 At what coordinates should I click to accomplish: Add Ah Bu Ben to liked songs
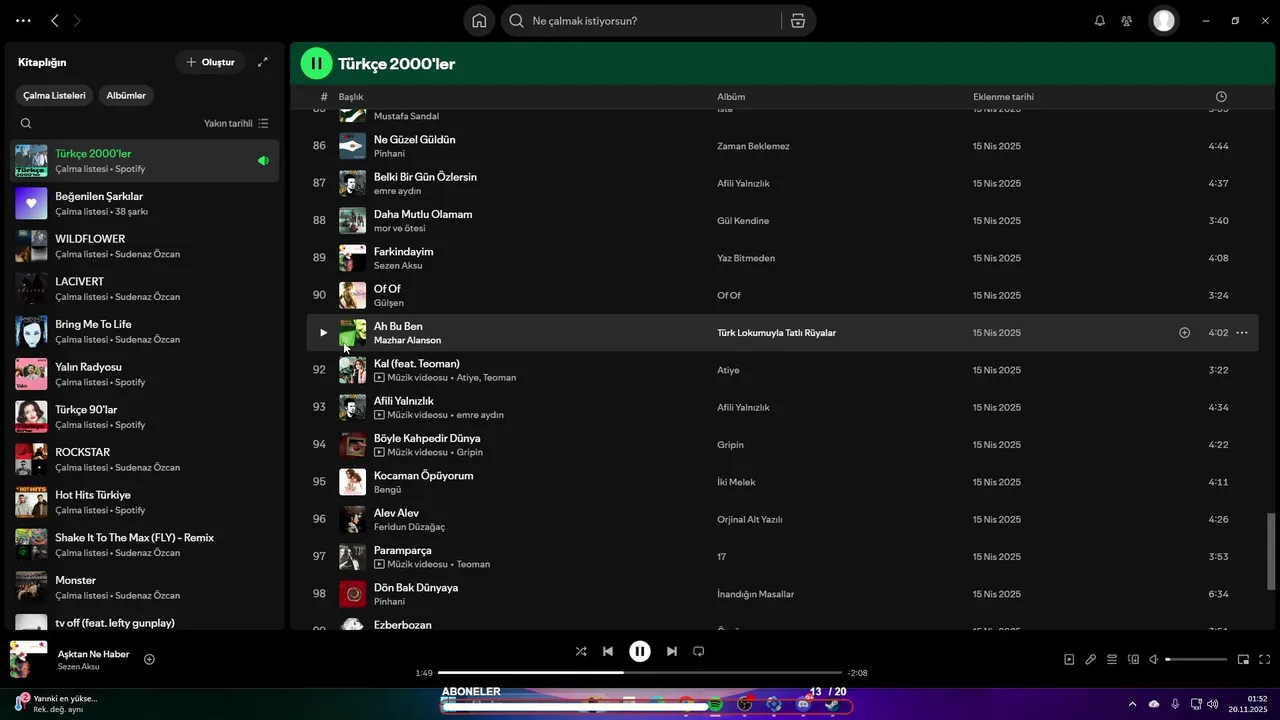[x=1184, y=332]
